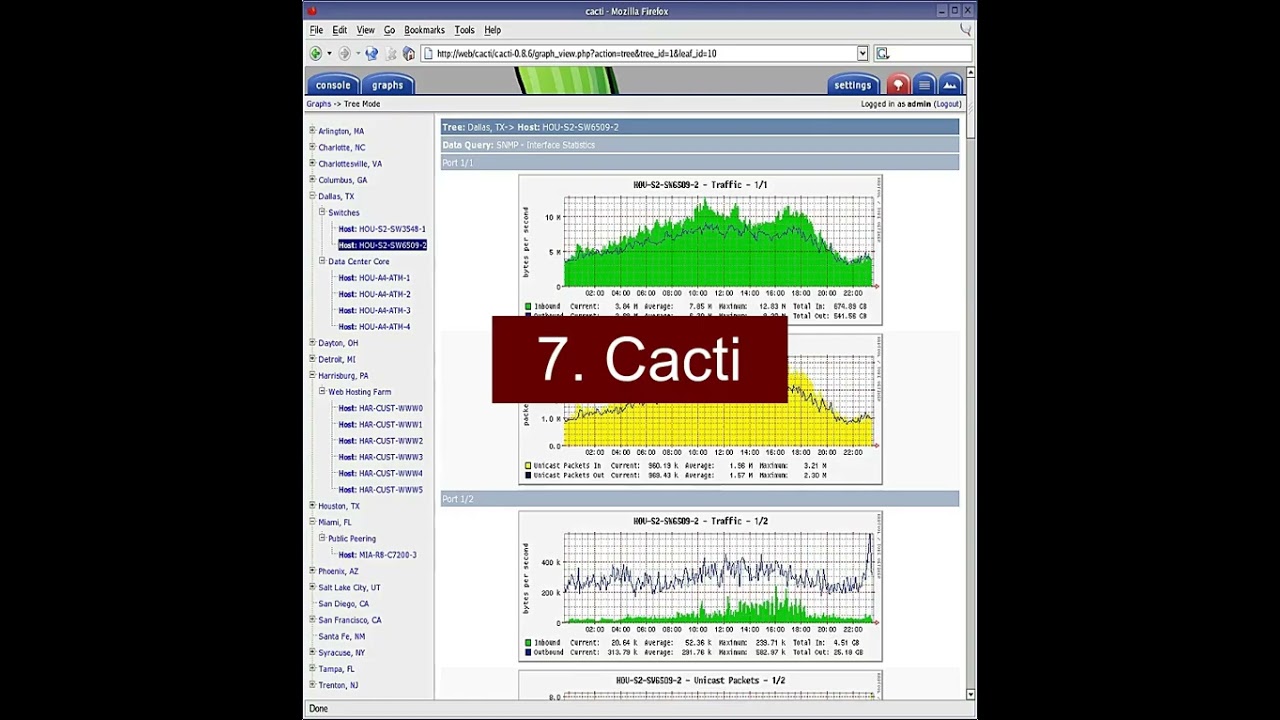Open the Forward history dropdown arrow
The width and height of the screenshot is (1280, 720).
(x=357, y=54)
